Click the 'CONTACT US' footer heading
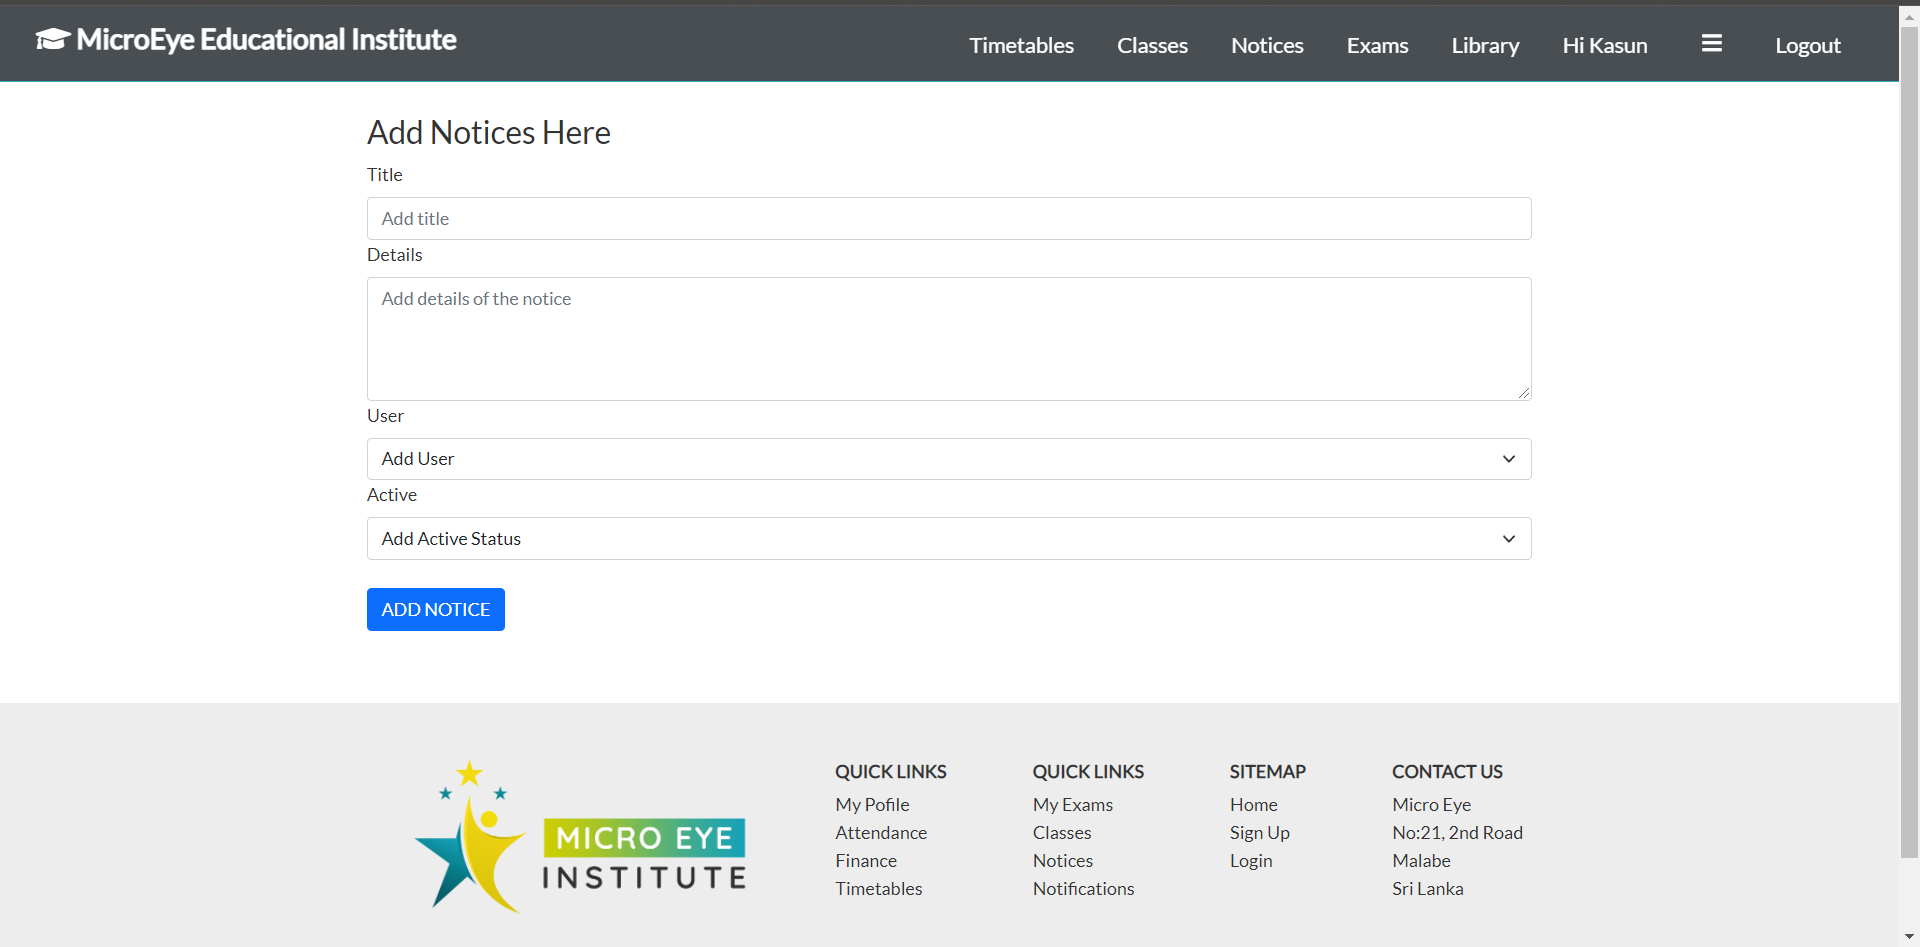 [x=1447, y=771]
